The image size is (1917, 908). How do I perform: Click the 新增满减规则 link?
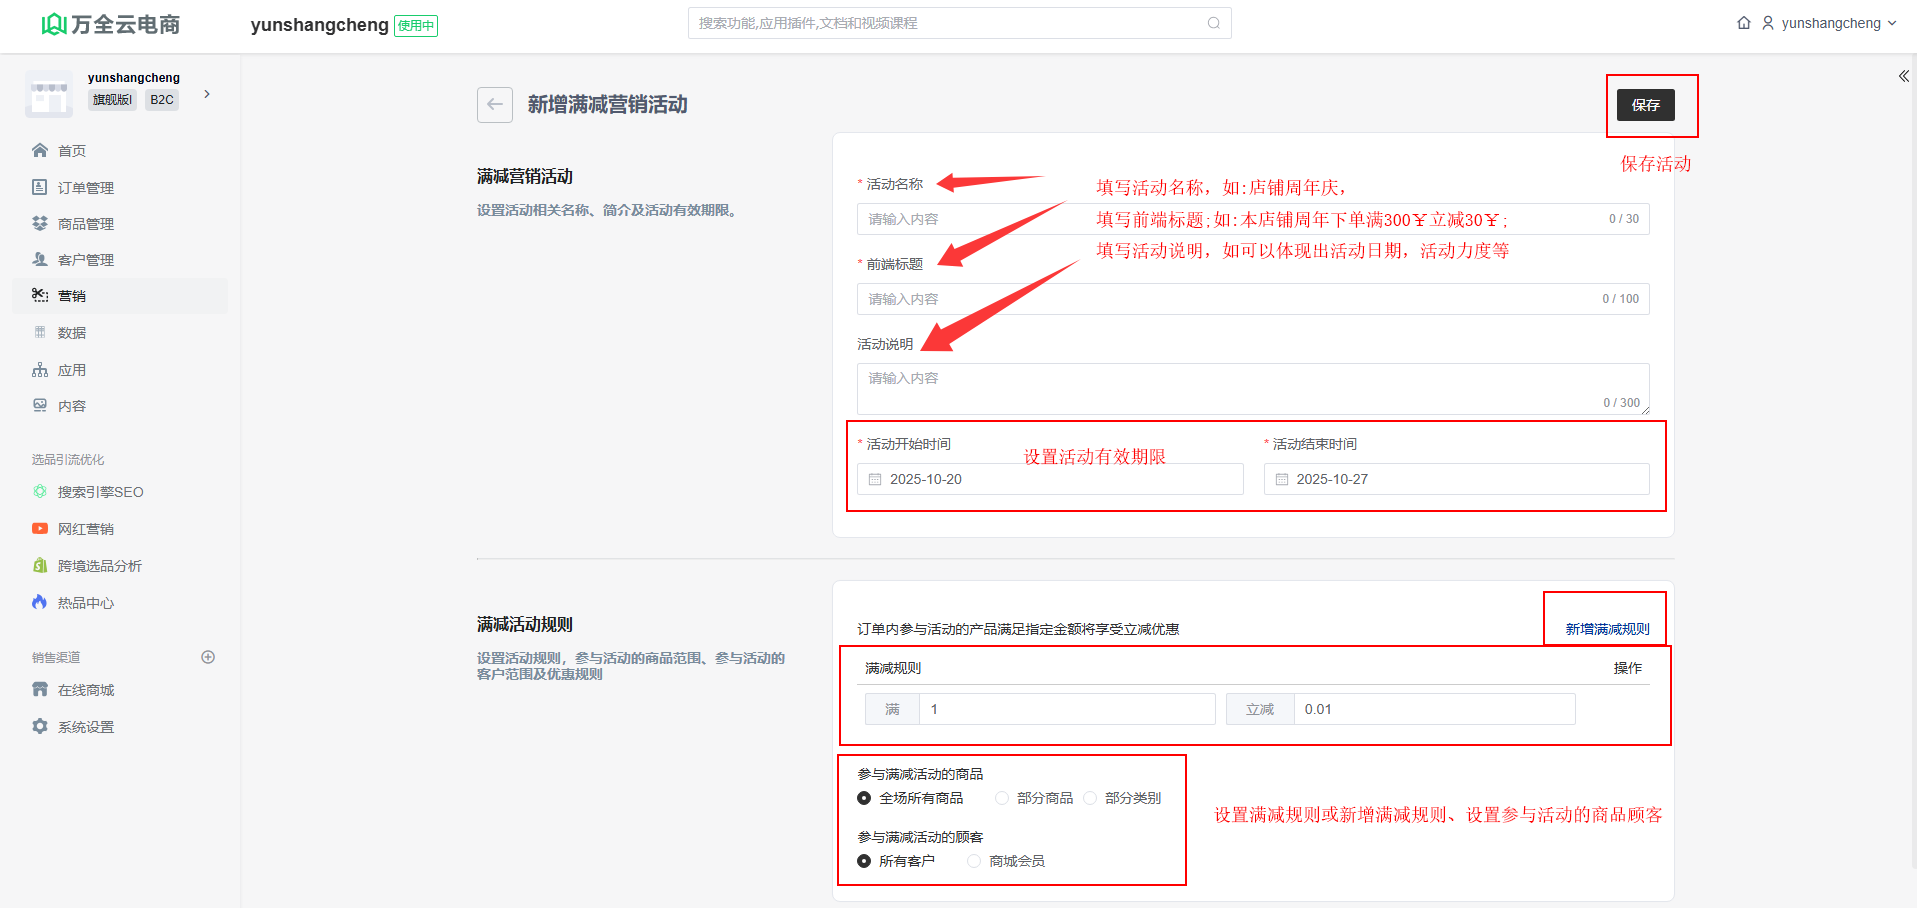1607,629
